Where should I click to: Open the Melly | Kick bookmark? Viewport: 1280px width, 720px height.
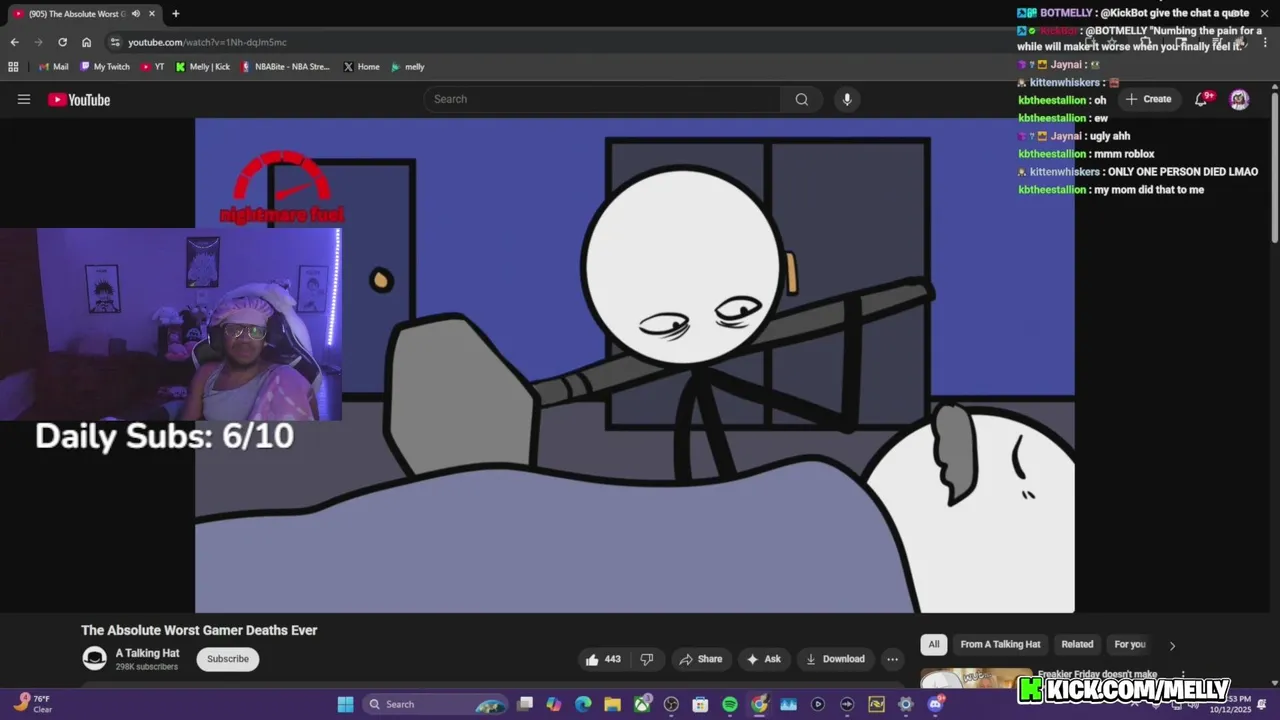(x=203, y=67)
